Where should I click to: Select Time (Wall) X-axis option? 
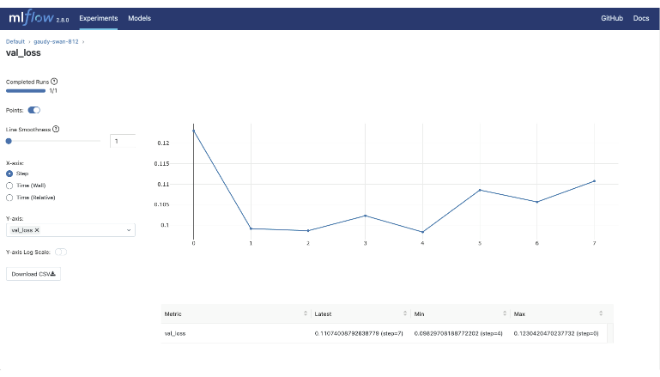[x=9, y=186]
